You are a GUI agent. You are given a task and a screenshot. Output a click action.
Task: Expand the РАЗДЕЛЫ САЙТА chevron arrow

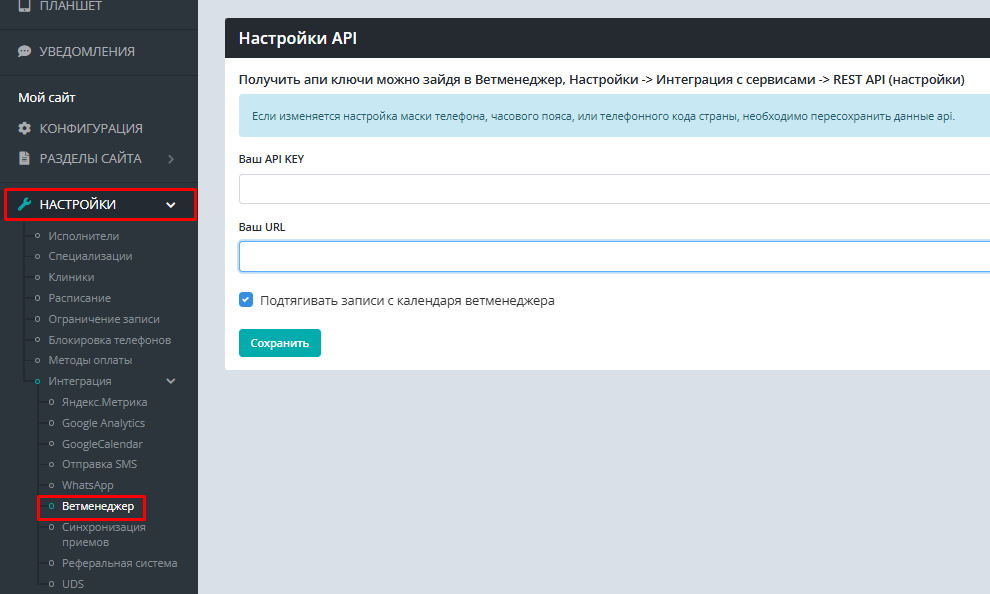[171, 158]
